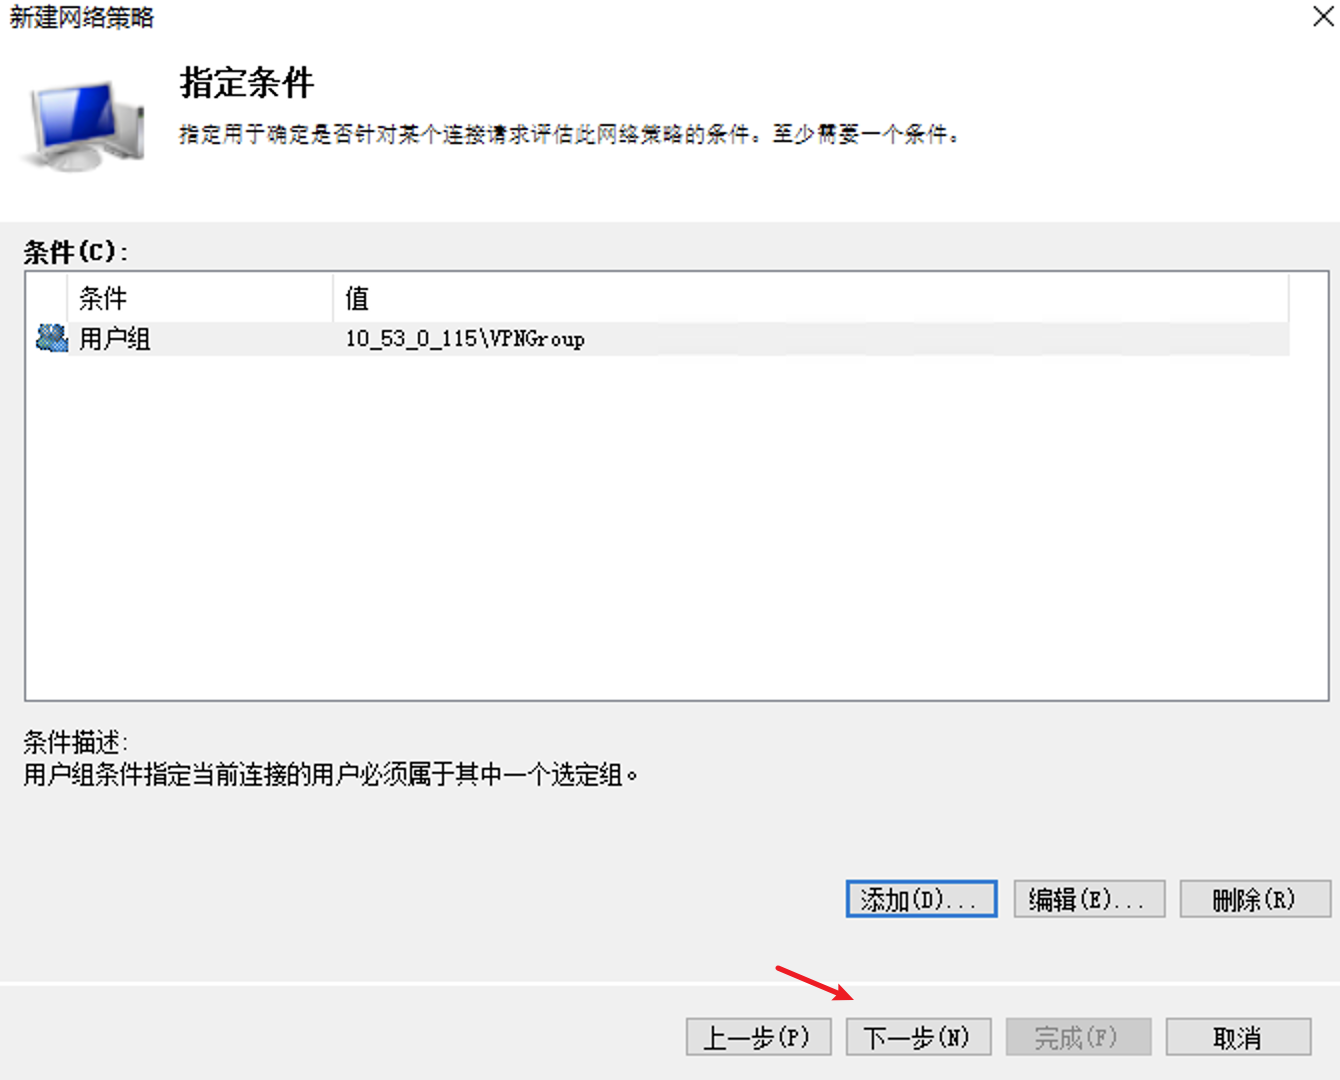Click the disabled 完成(F) finish button

pyautogui.click(x=1078, y=1037)
